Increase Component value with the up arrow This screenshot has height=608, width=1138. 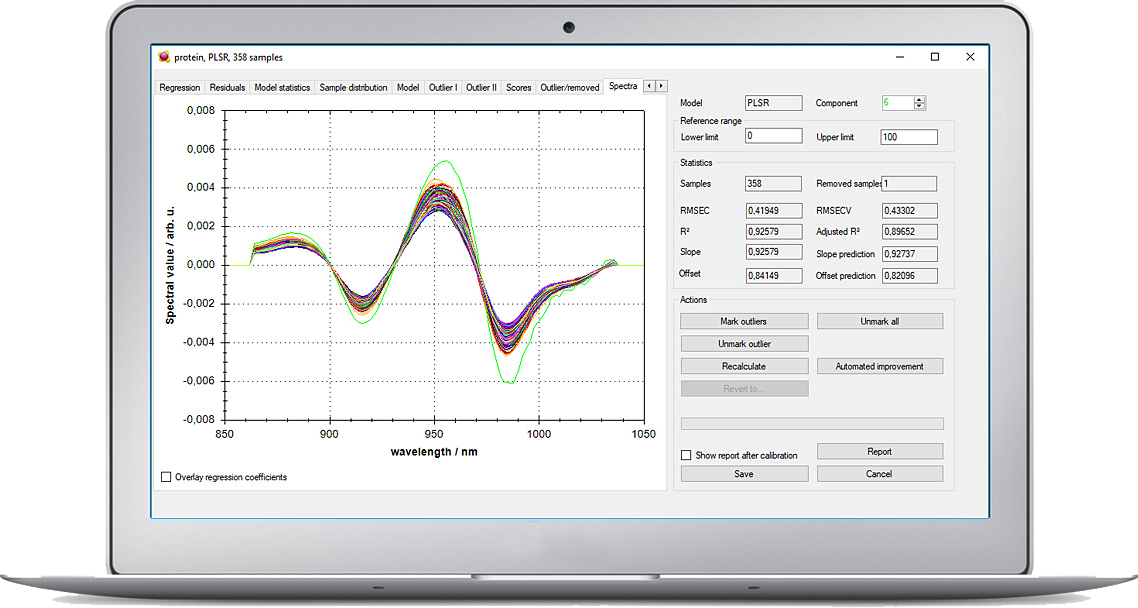point(920,99)
